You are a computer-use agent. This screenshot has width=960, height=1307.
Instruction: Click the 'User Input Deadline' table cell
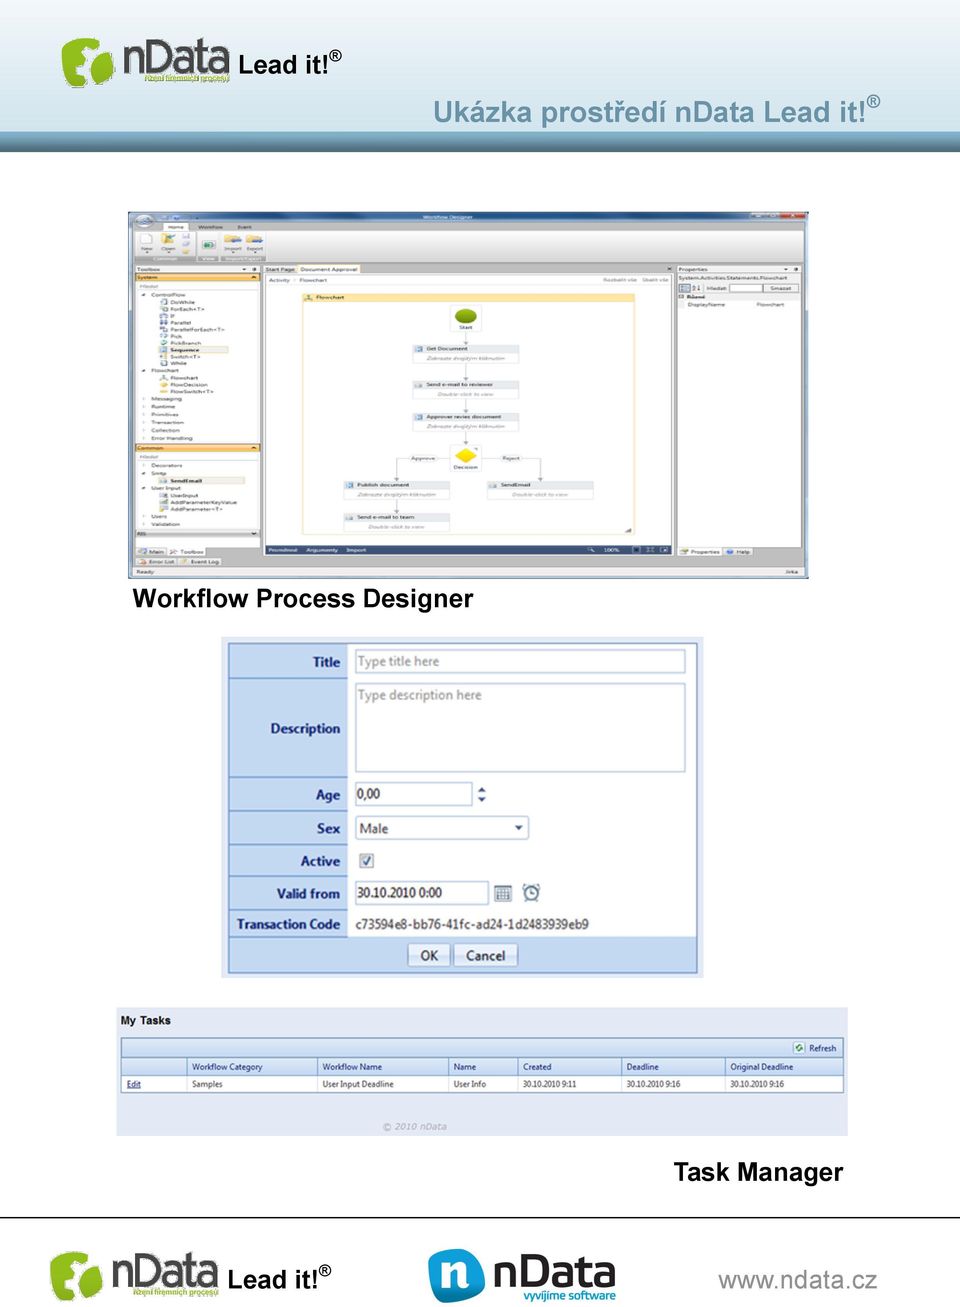[358, 1084]
